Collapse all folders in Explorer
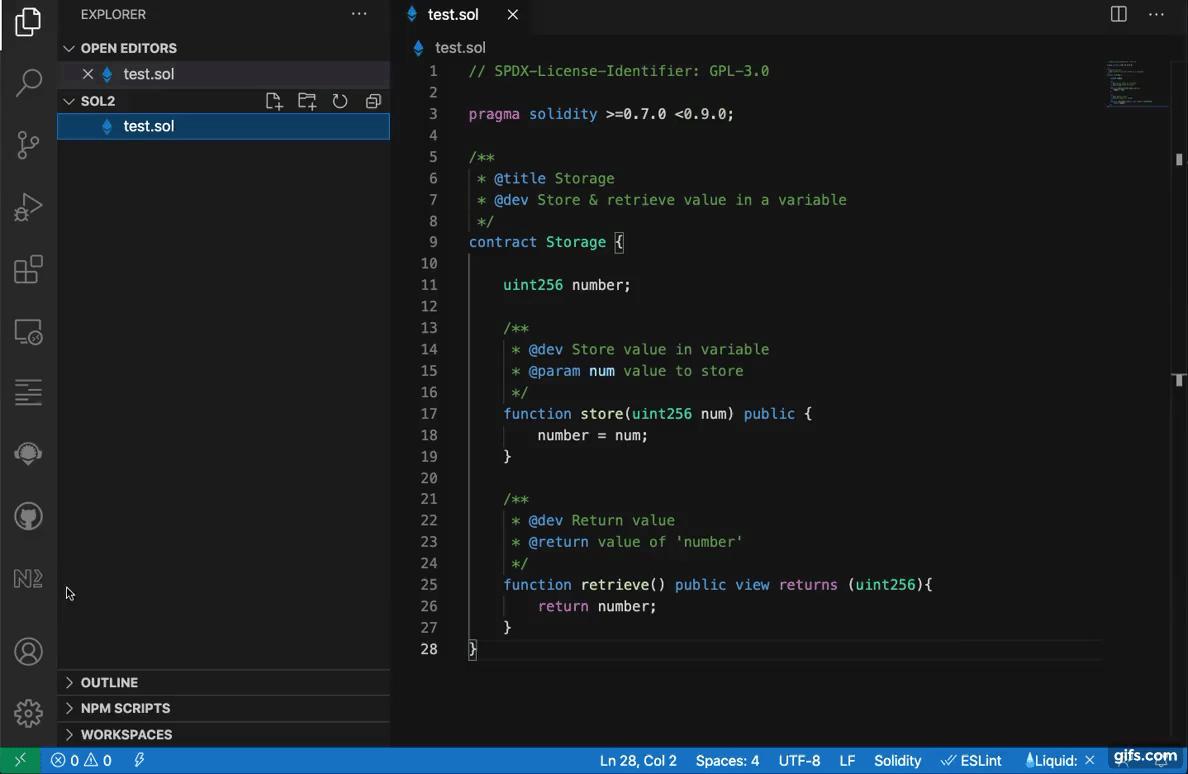The width and height of the screenshot is (1188, 774). point(373,101)
